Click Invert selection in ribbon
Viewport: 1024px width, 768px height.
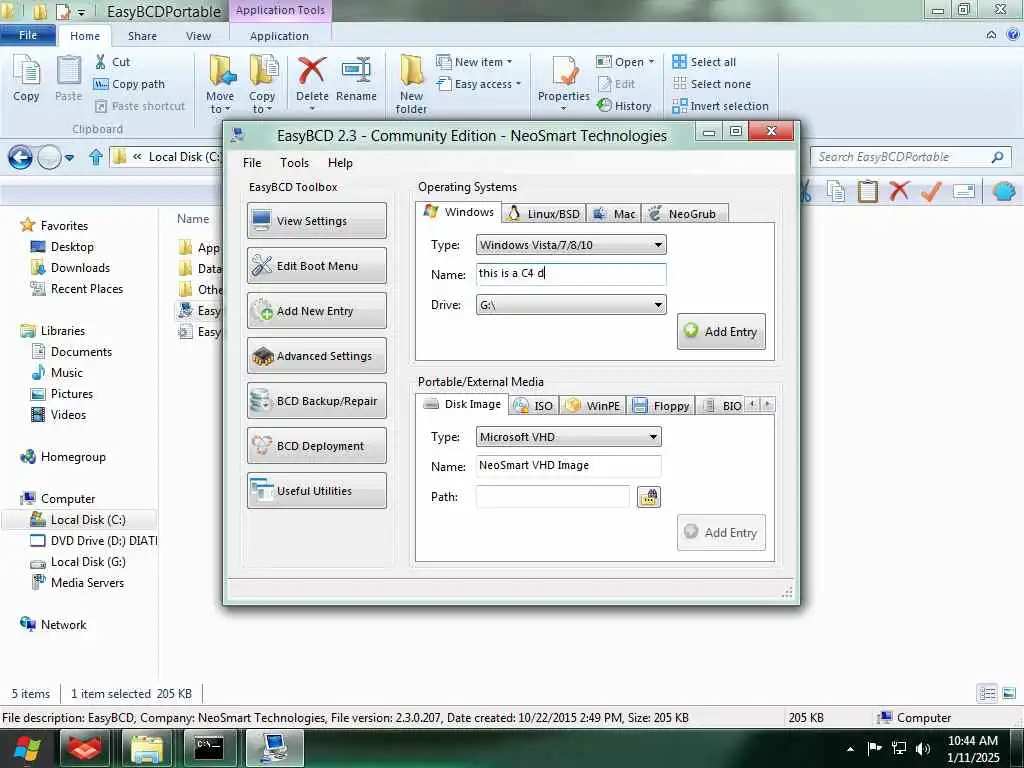click(720, 106)
